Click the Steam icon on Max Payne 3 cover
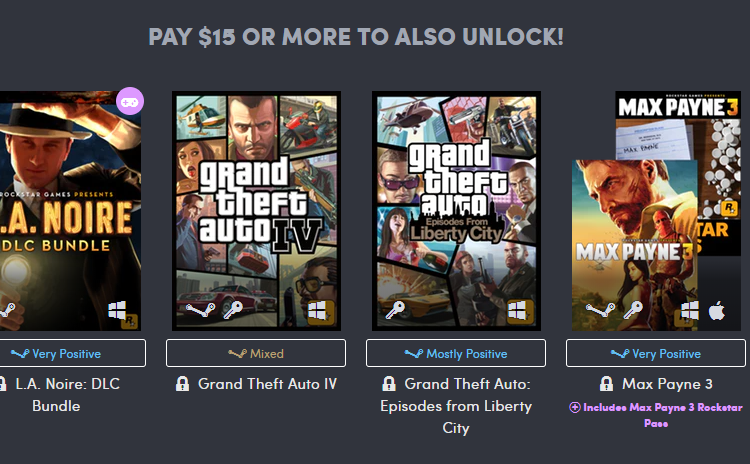The height and width of the screenshot is (464, 750). (600, 311)
